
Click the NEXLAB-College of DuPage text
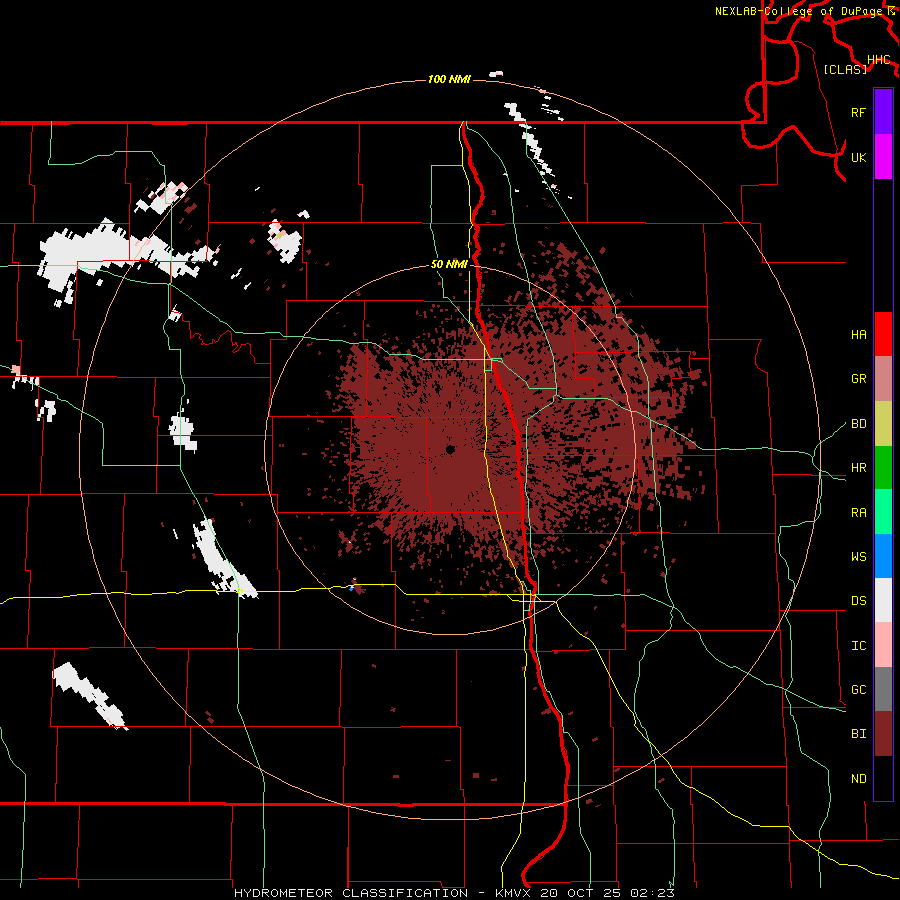(800, 11)
